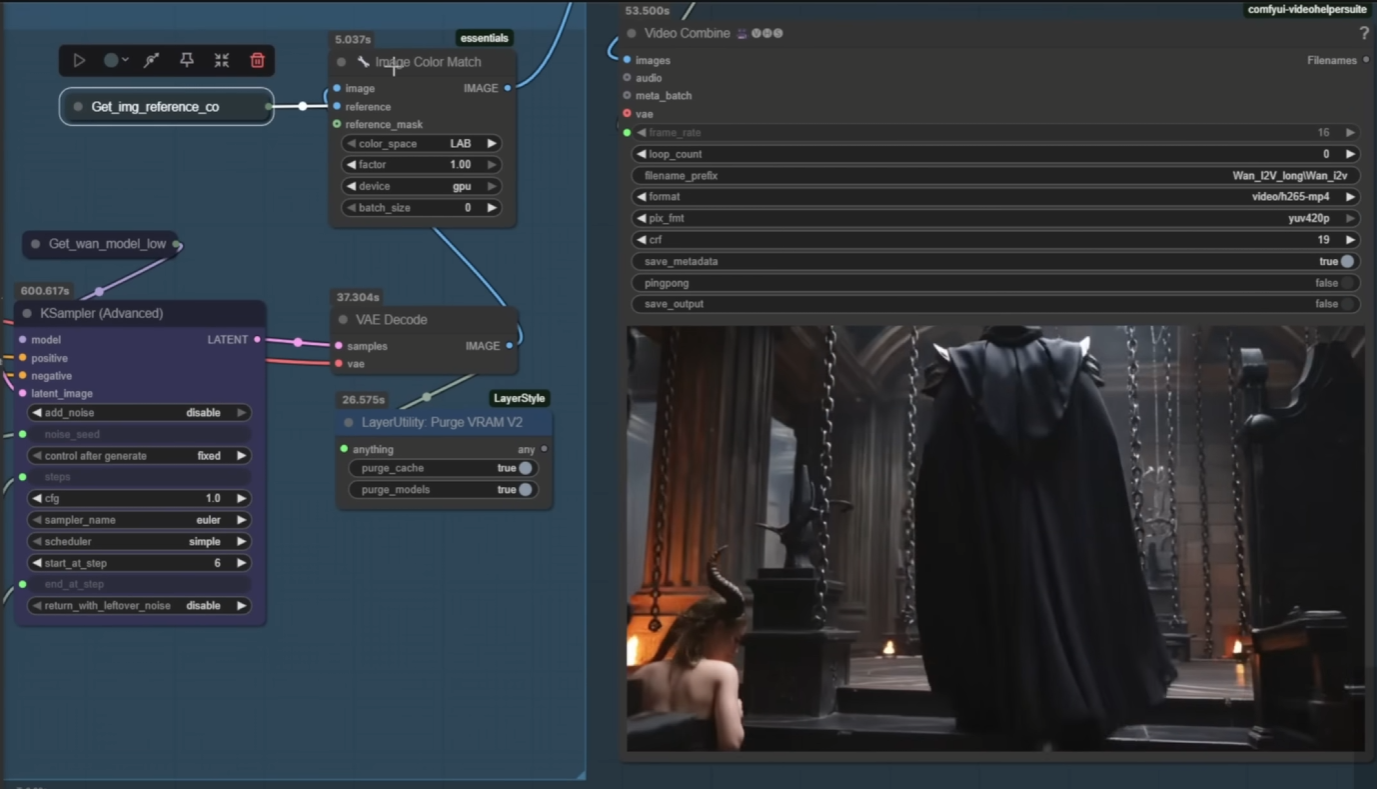Increase crf with its right arrow

coord(1350,240)
